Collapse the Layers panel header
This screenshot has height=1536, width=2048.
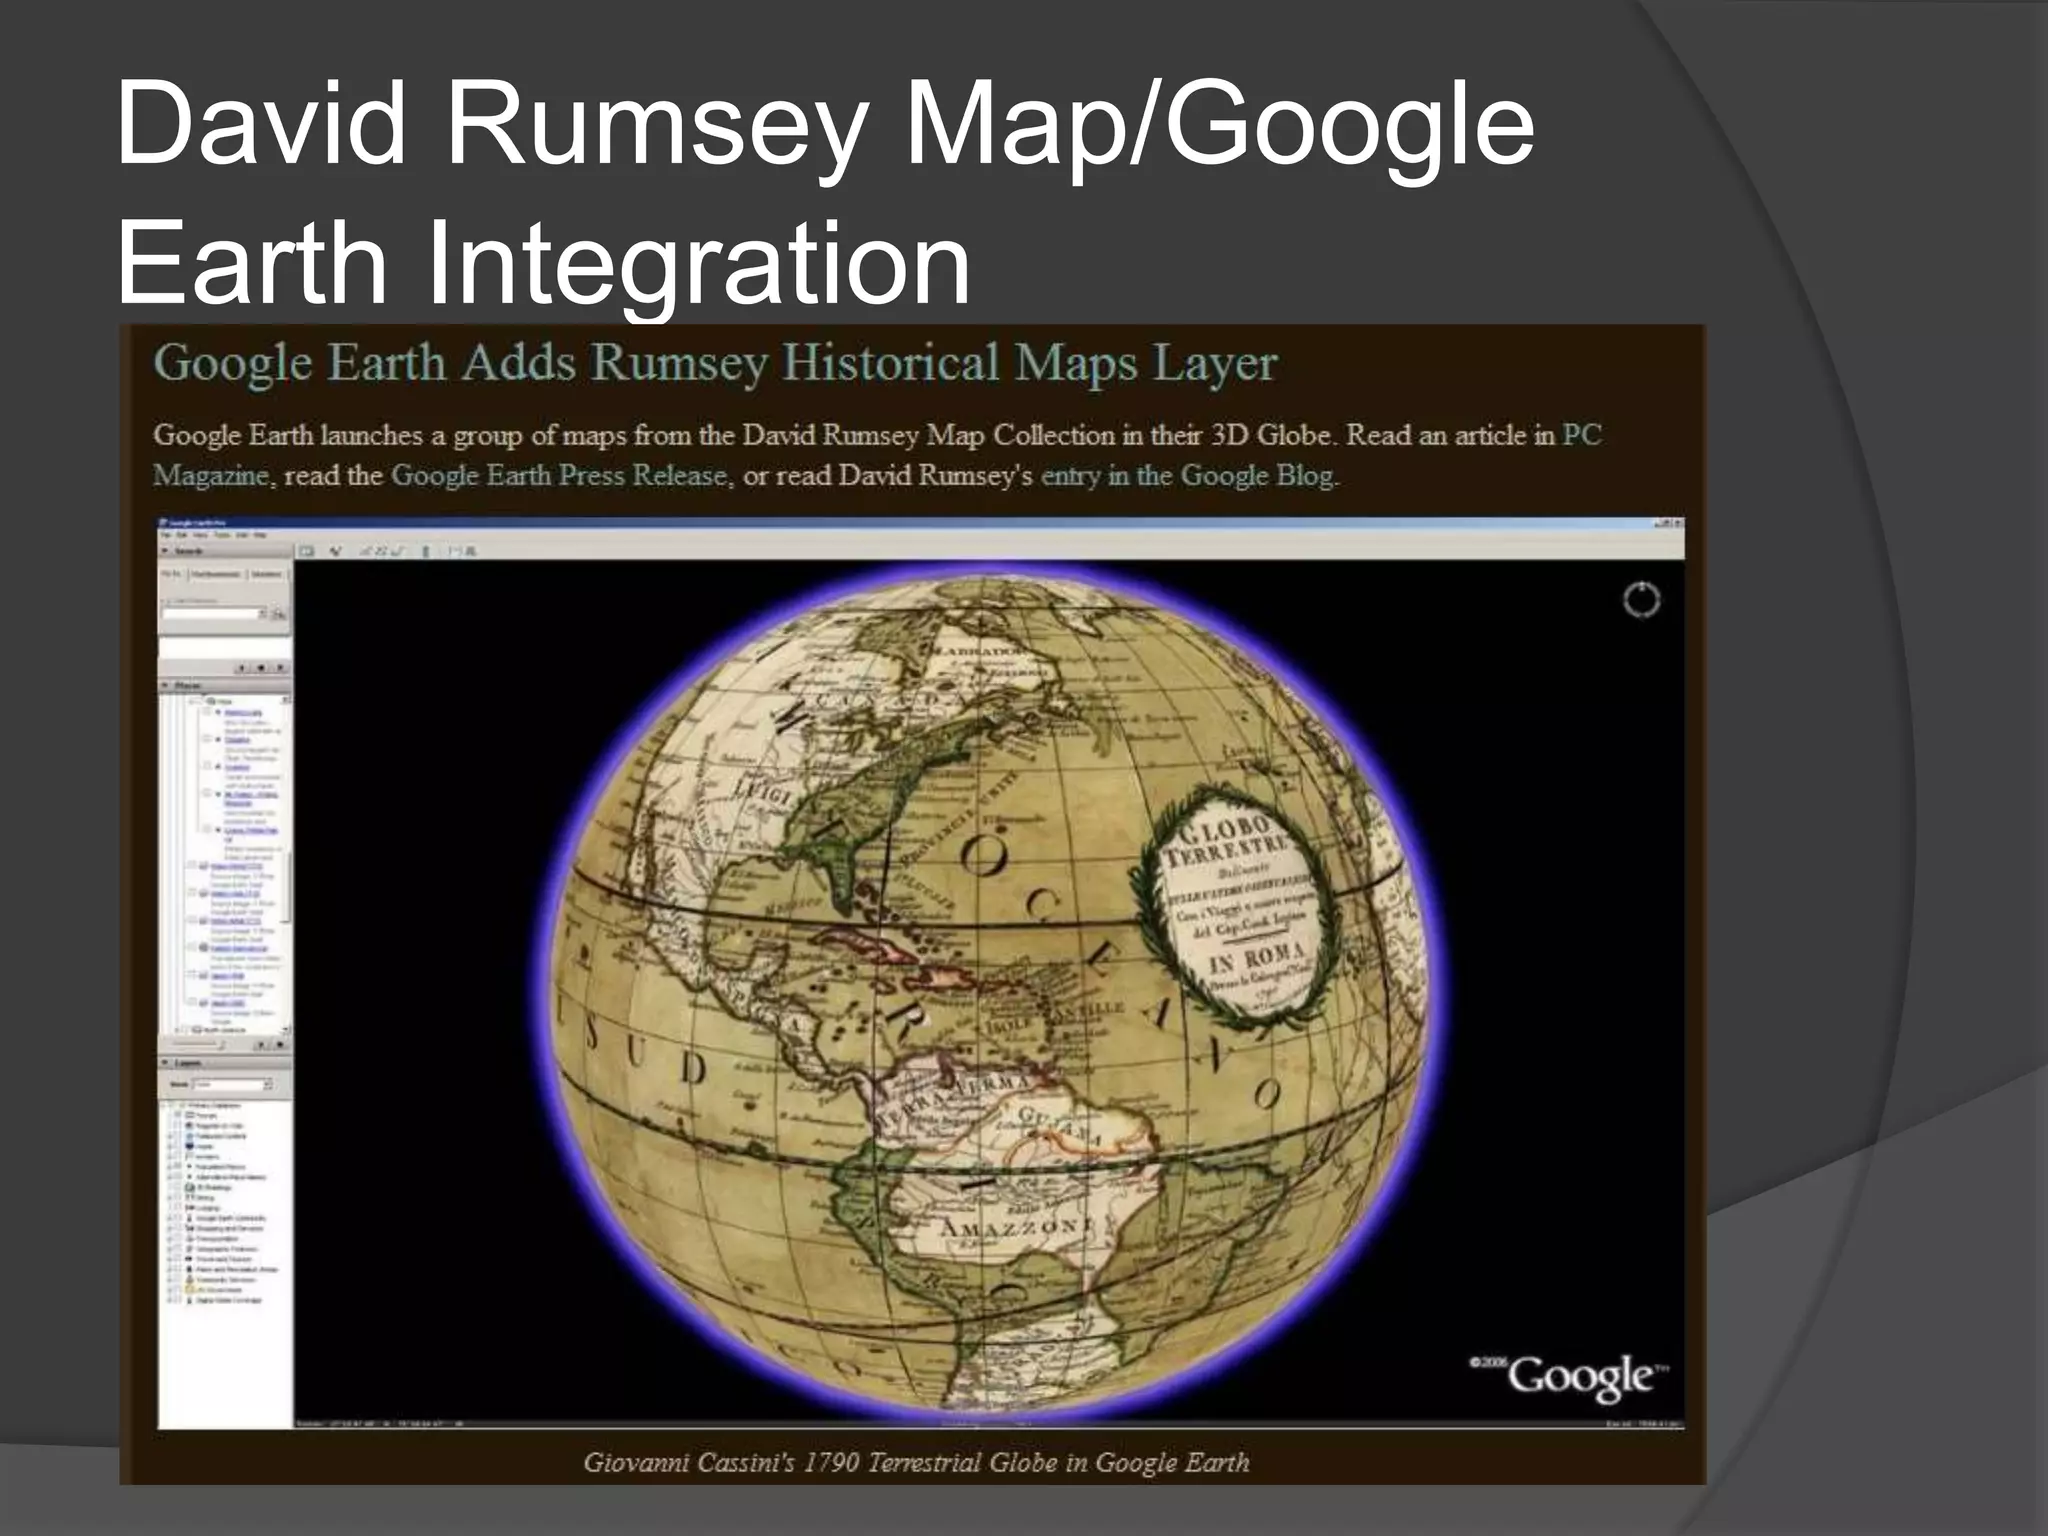[224, 1063]
